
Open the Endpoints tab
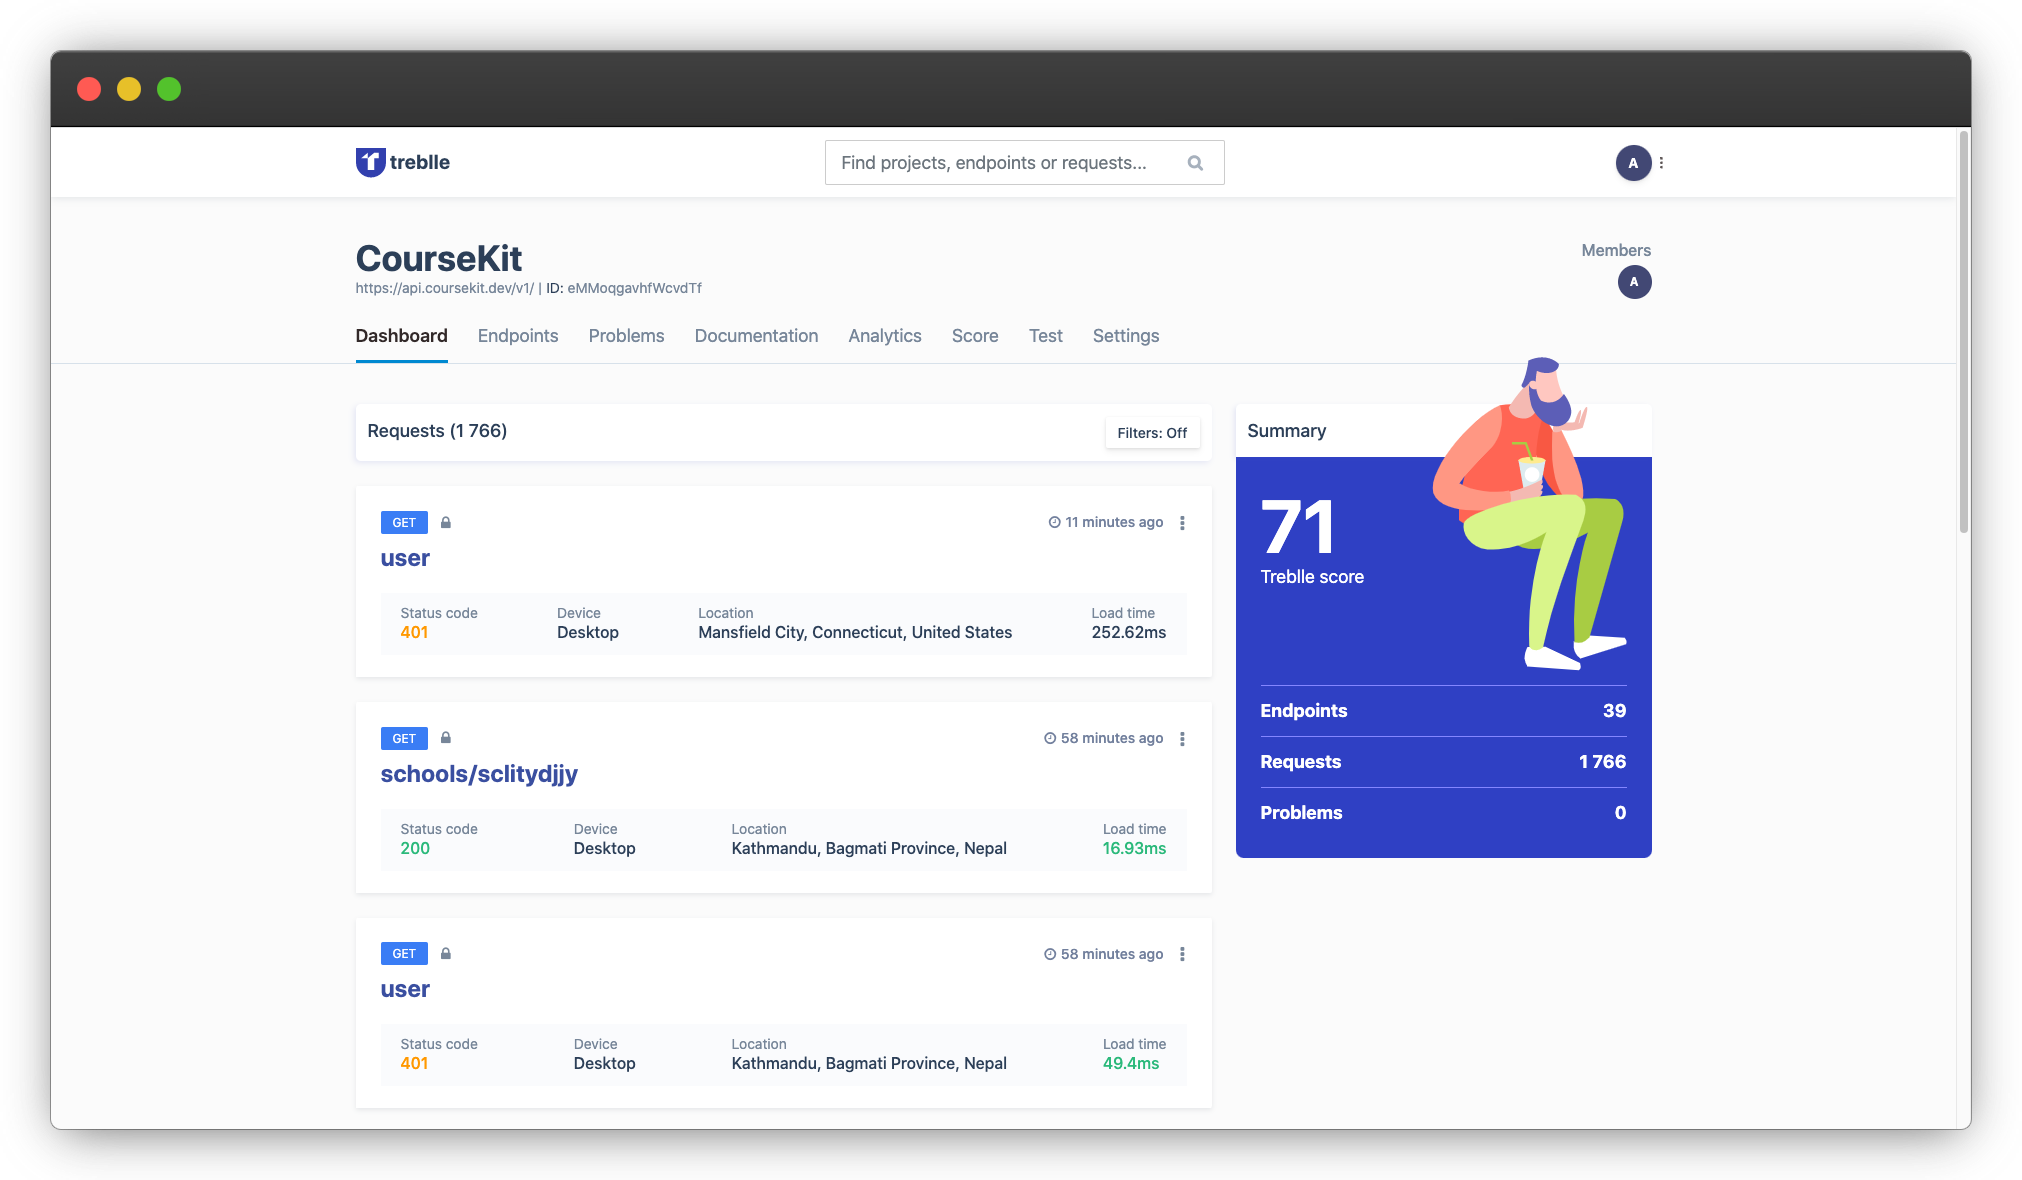coord(518,336)
